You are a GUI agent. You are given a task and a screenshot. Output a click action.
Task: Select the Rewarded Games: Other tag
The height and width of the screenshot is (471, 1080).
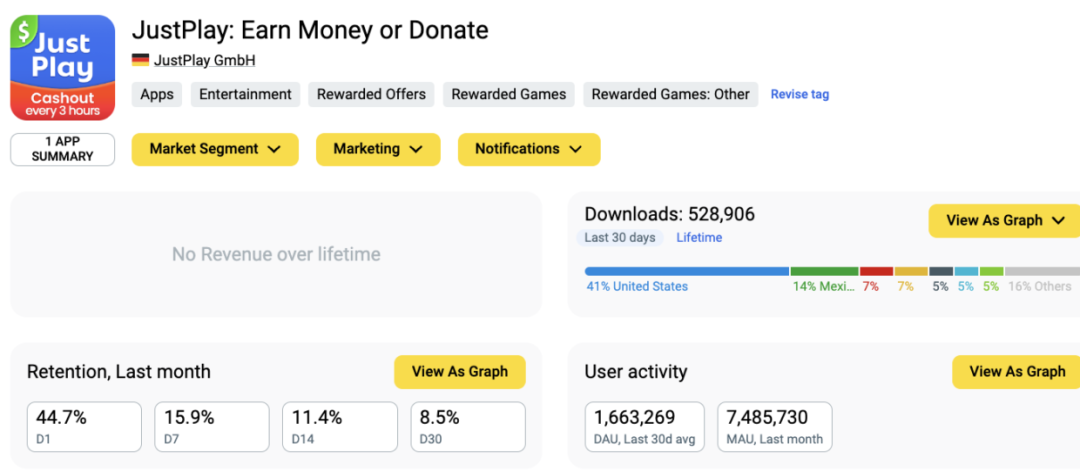pos(670,94)
